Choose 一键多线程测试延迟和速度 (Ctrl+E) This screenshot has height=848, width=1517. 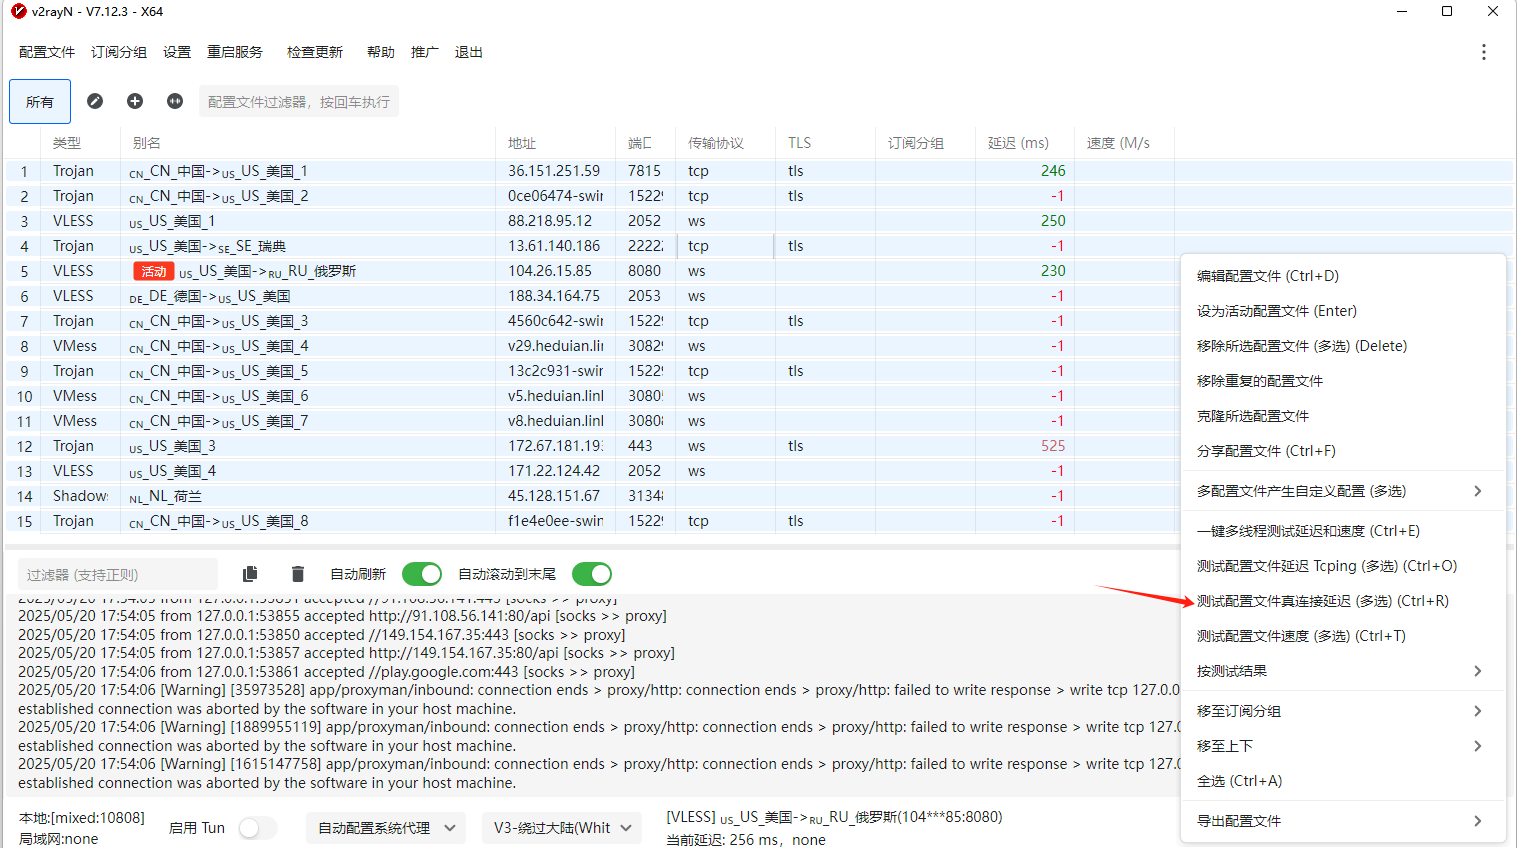coord(1344,531)
